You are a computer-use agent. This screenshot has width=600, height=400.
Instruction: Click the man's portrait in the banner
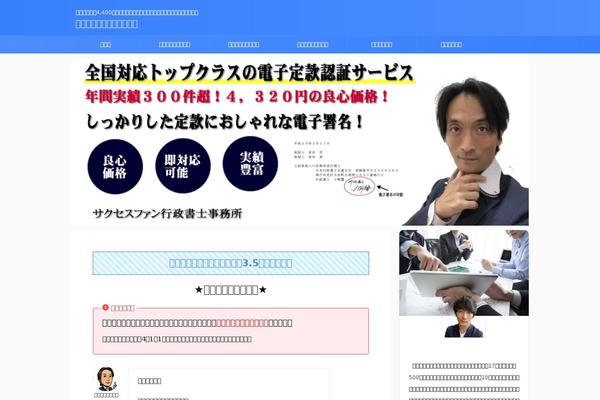470,153
